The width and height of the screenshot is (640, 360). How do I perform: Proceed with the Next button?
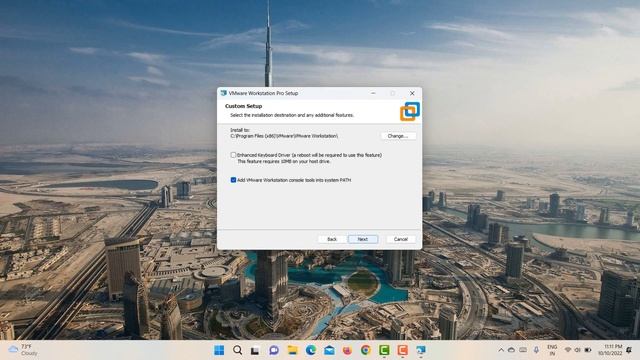pyautogui.click(x=363, y=239)
